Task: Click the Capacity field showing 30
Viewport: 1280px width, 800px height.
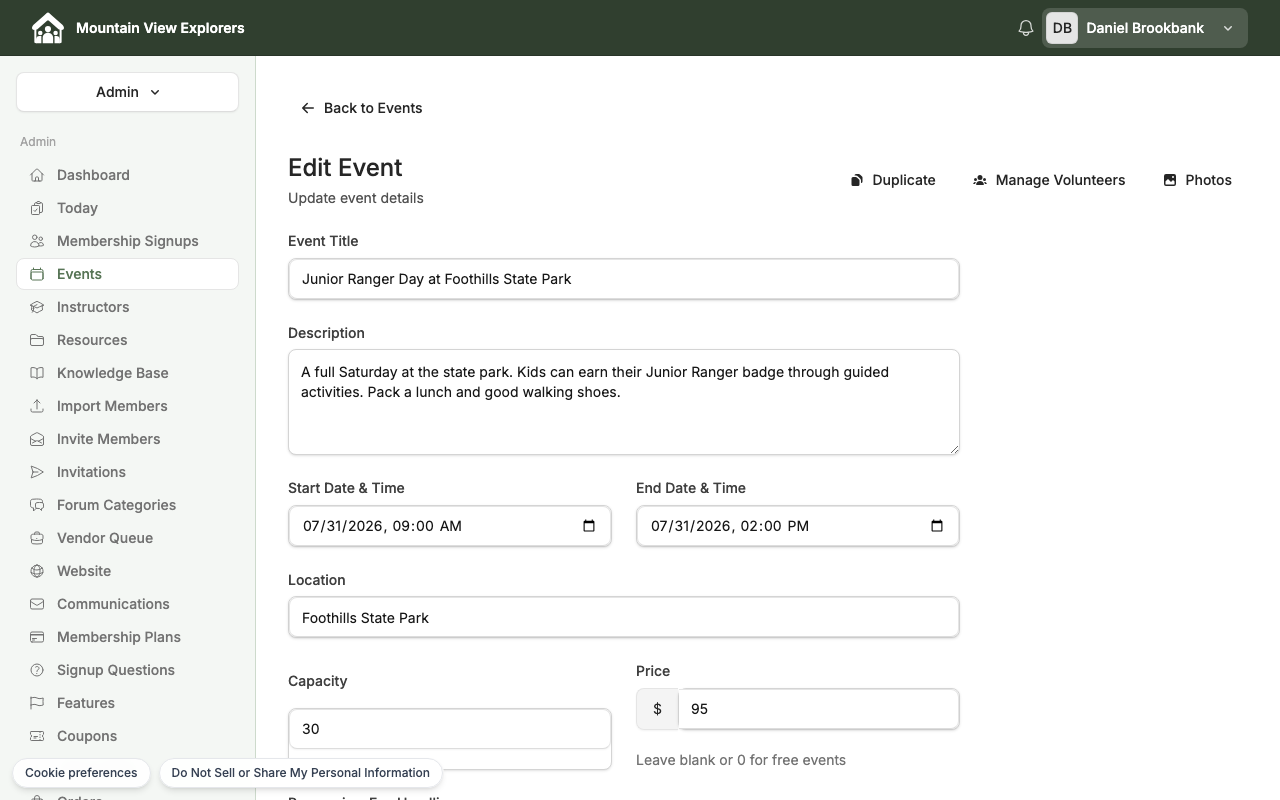Action: pyautogui.click(x=449, y=729)
